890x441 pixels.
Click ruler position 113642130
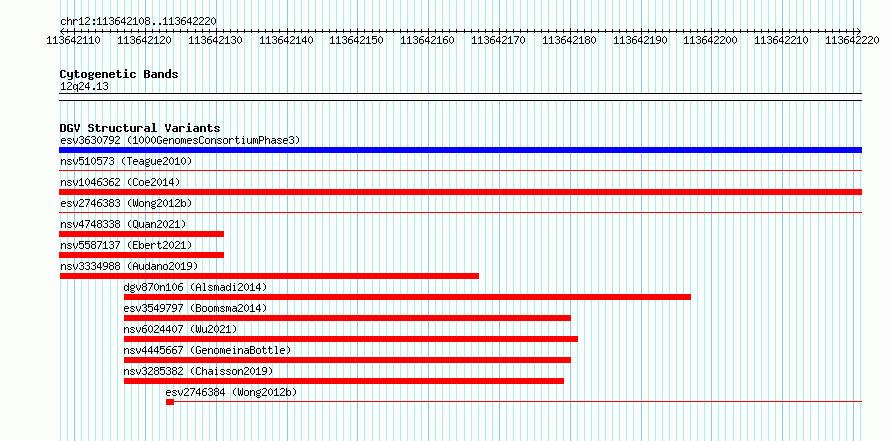216,40
